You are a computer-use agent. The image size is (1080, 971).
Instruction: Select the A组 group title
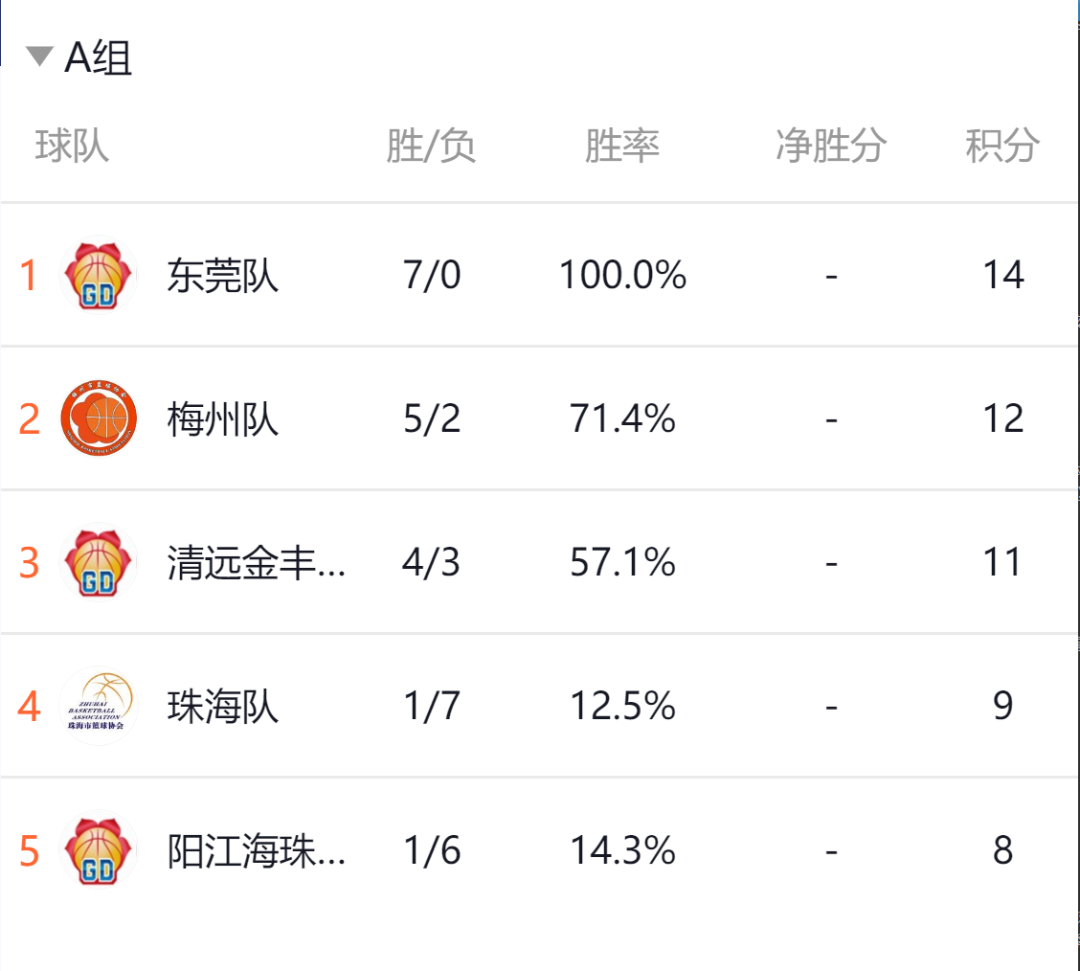pyautogui.click(x=98, y=57)
